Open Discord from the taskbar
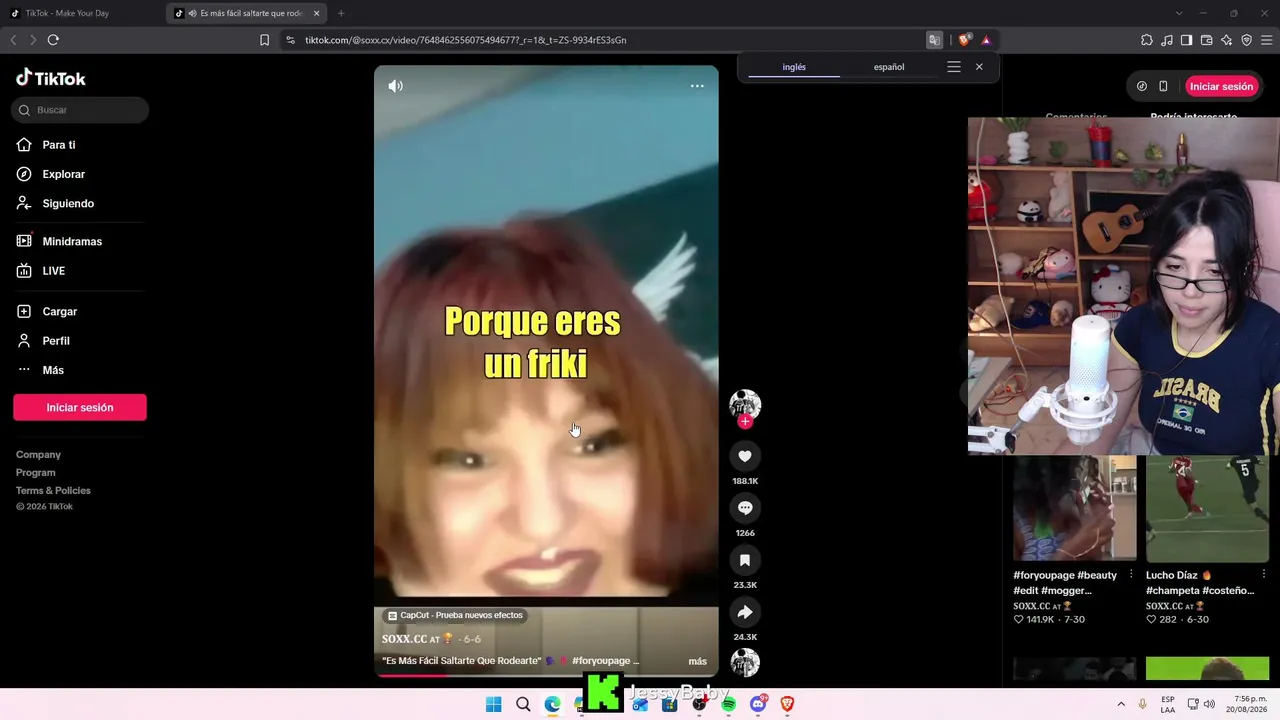 pyautogui.click(x=758, y=704)
